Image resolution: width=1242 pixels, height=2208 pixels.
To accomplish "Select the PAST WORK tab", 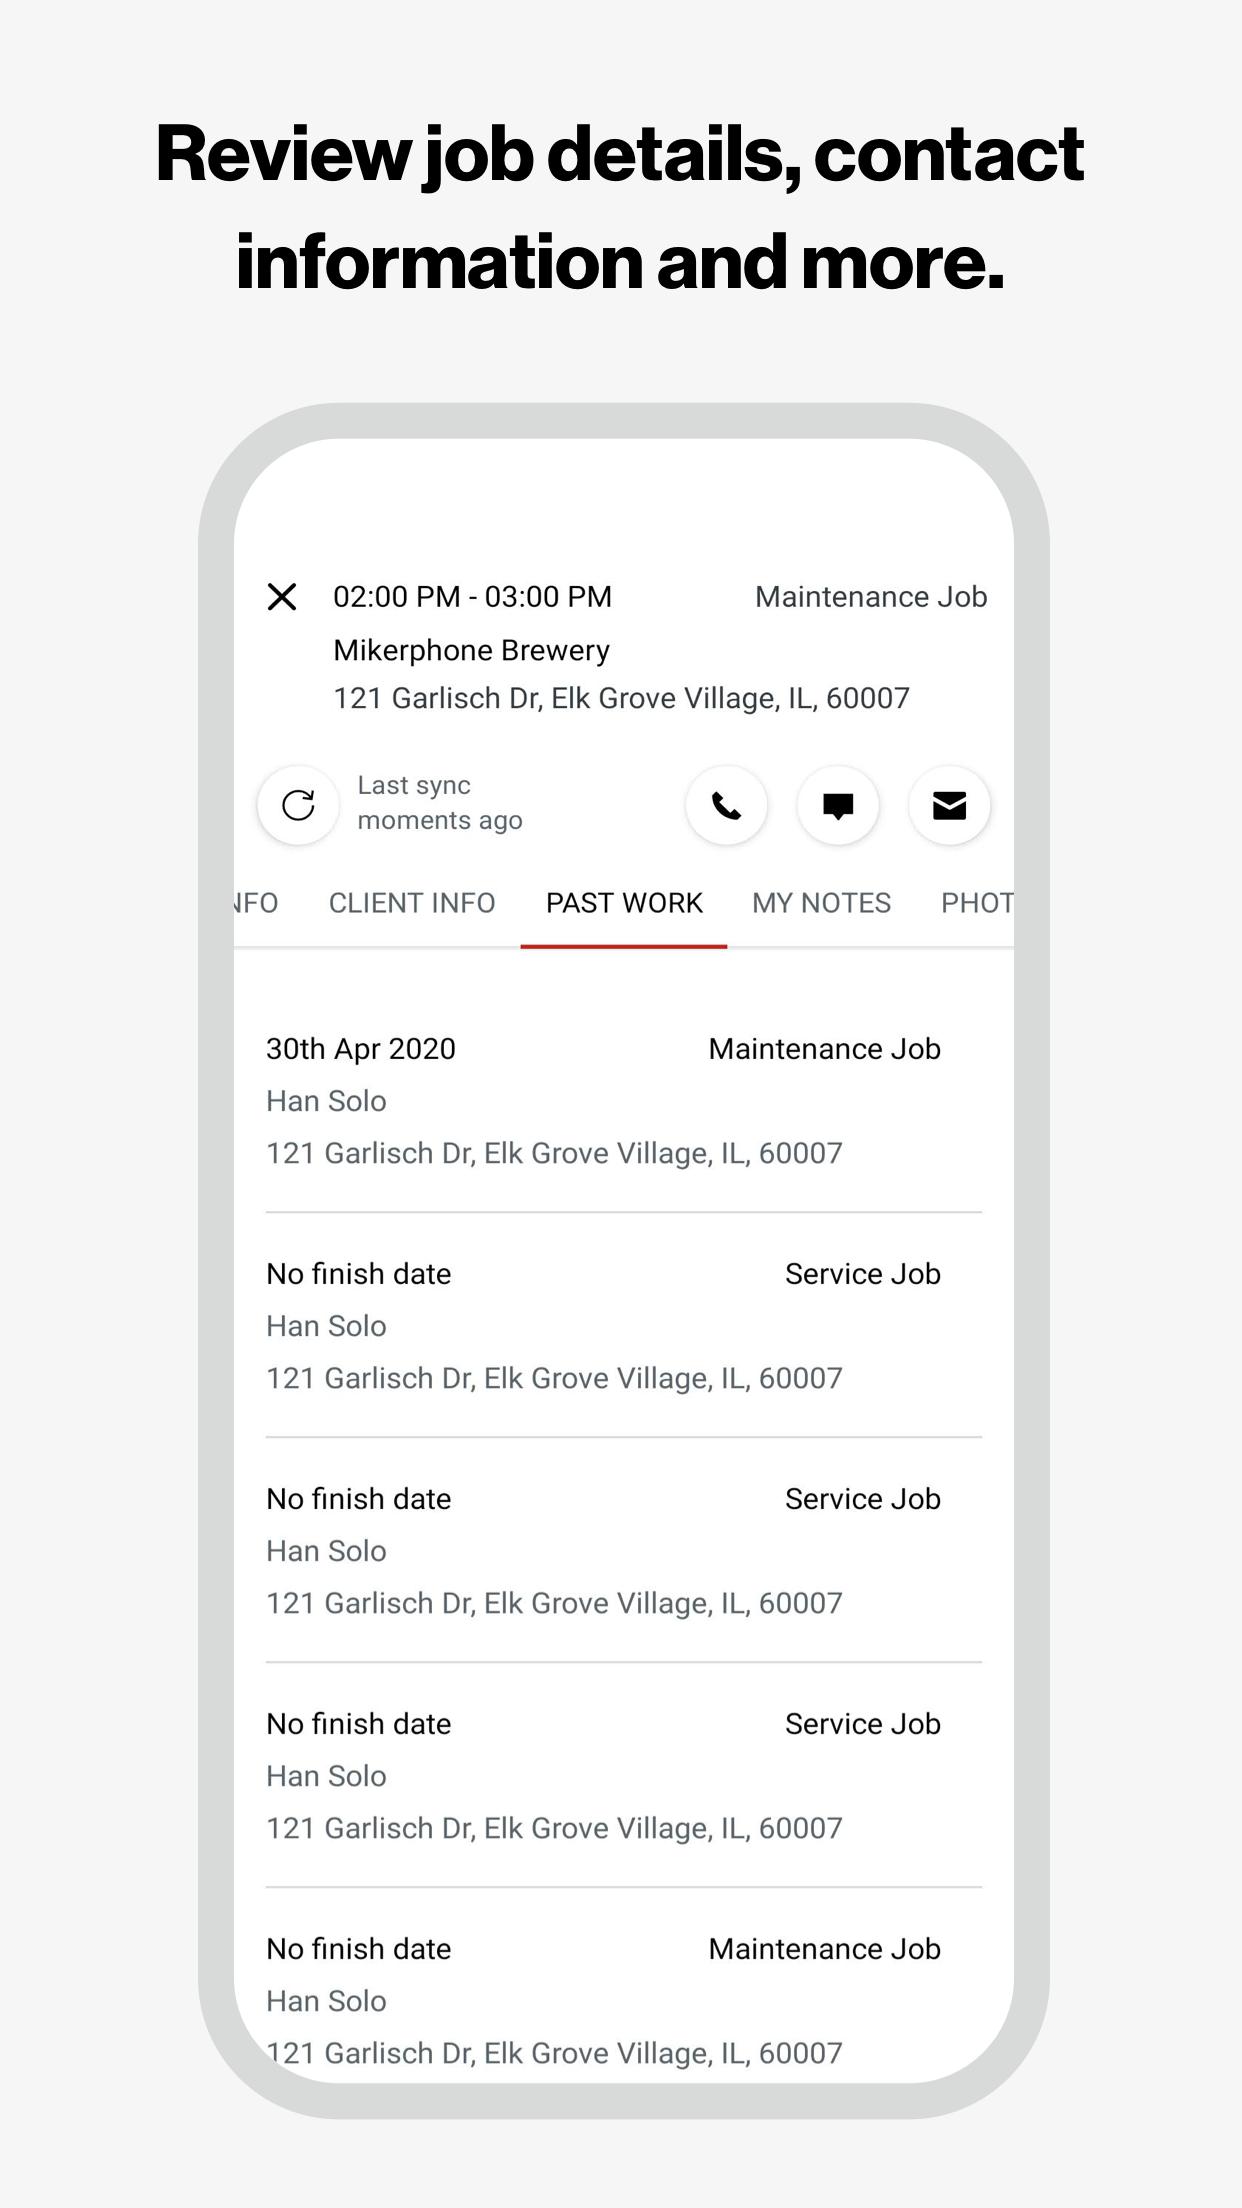I will tap(624, 903).
